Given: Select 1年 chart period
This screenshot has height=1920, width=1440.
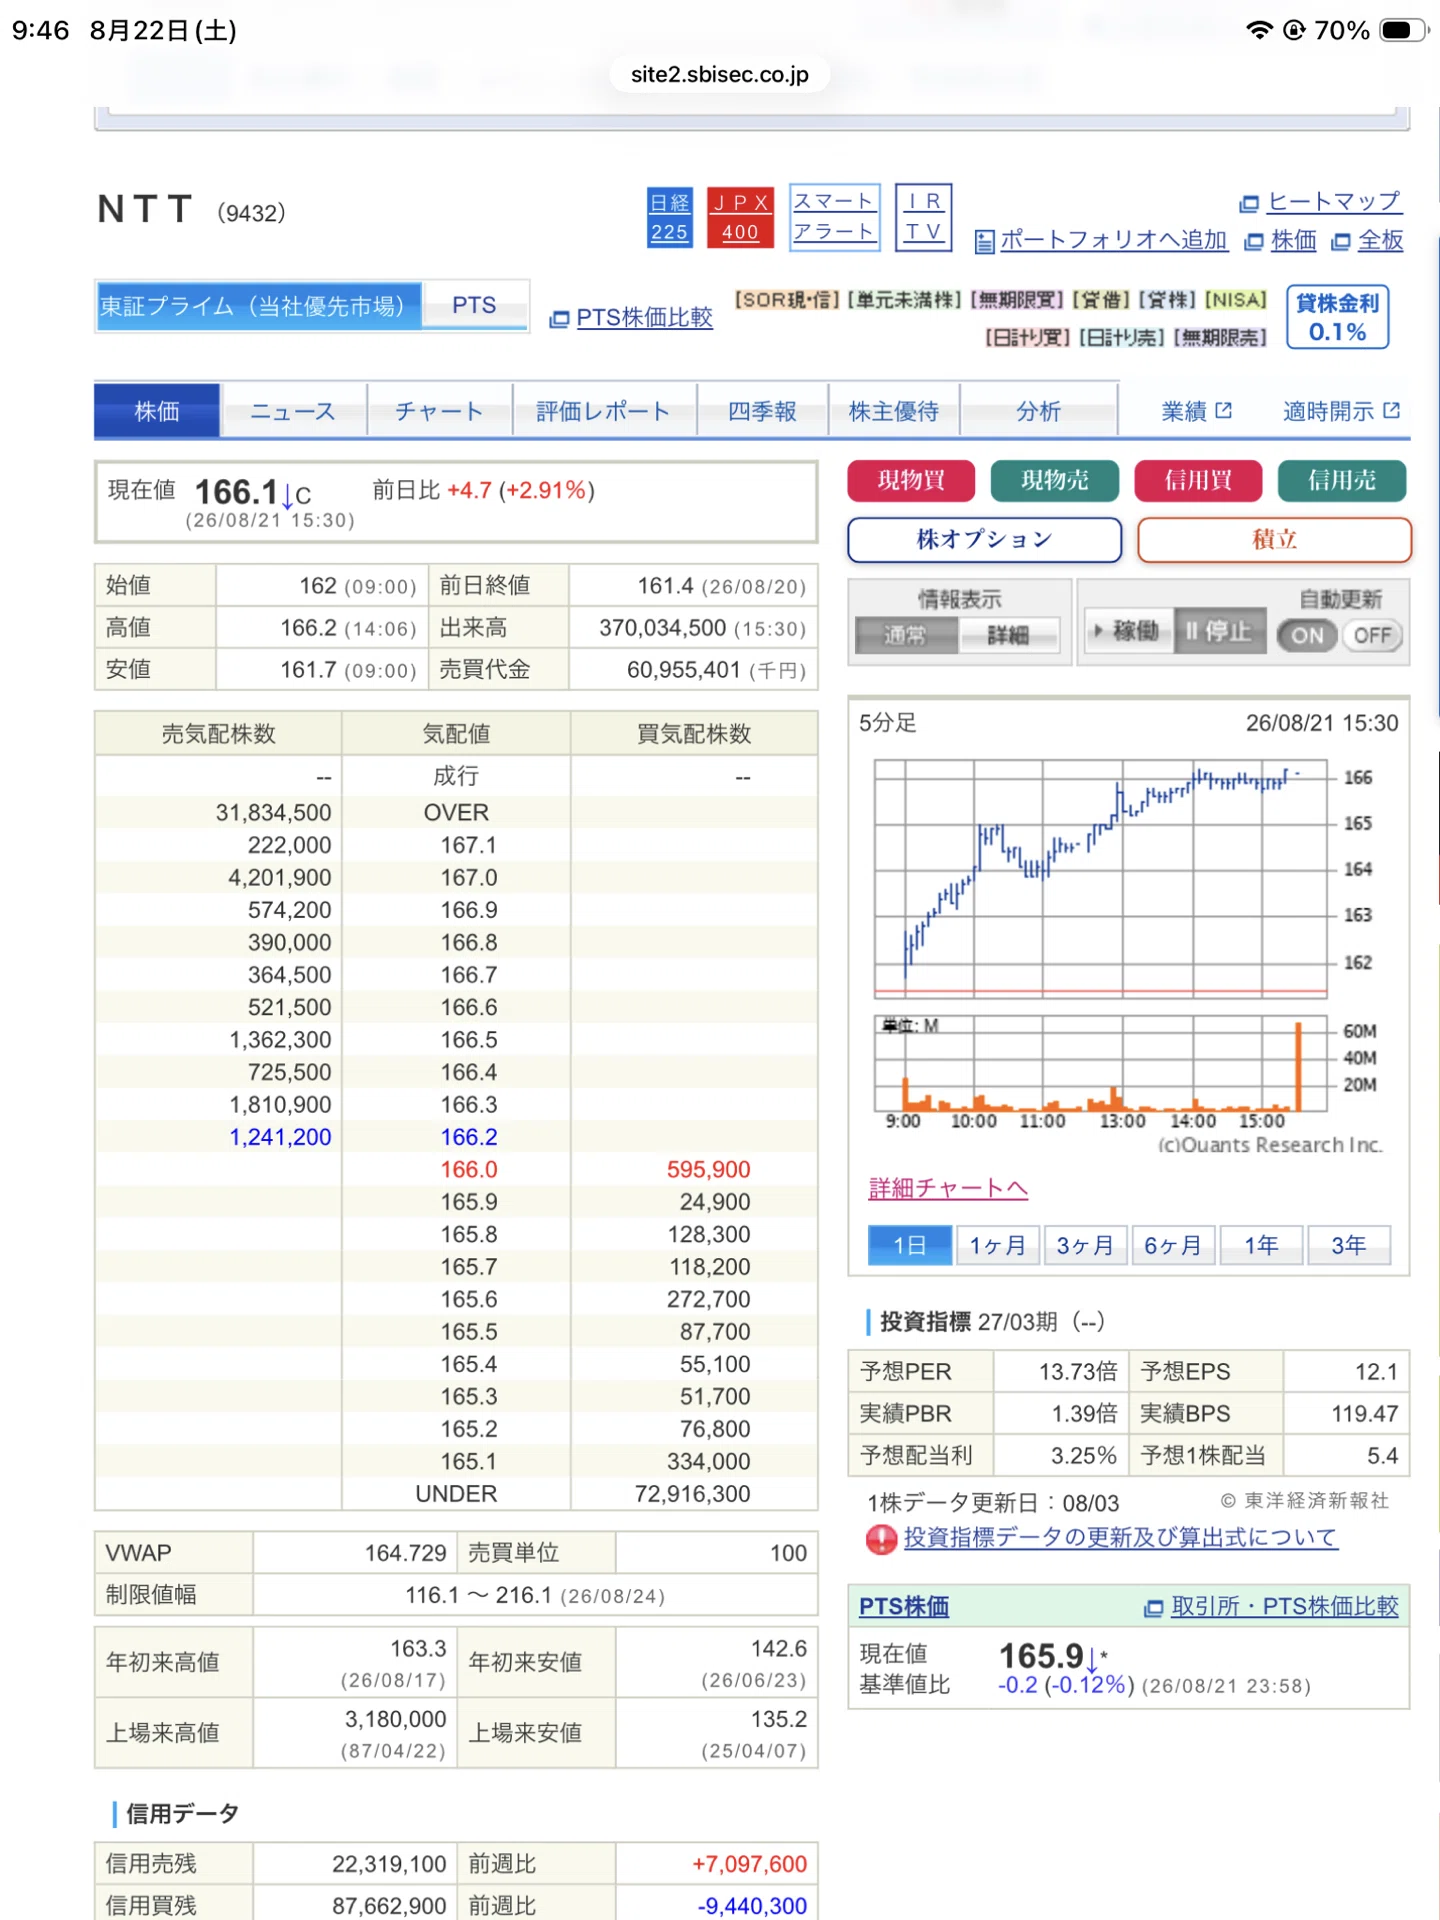Looking at the screenshot, I should click(x=1261, y=1246).
